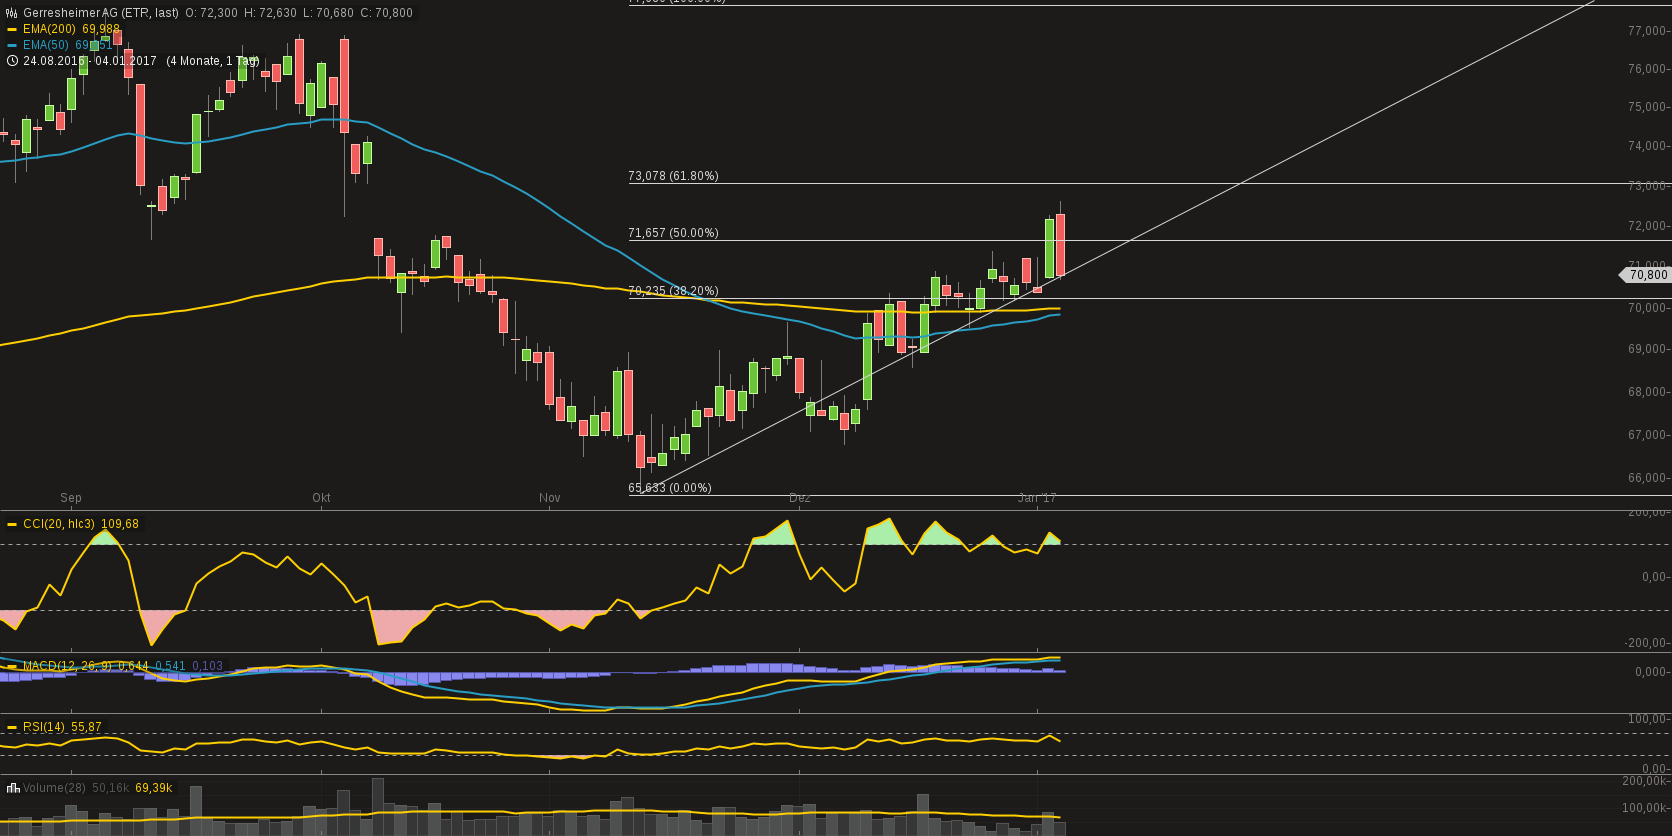This screenshot has height=836, width=1672.
Task: Click the current price tag 70,800 on axis
Action: click(1646, 274)
